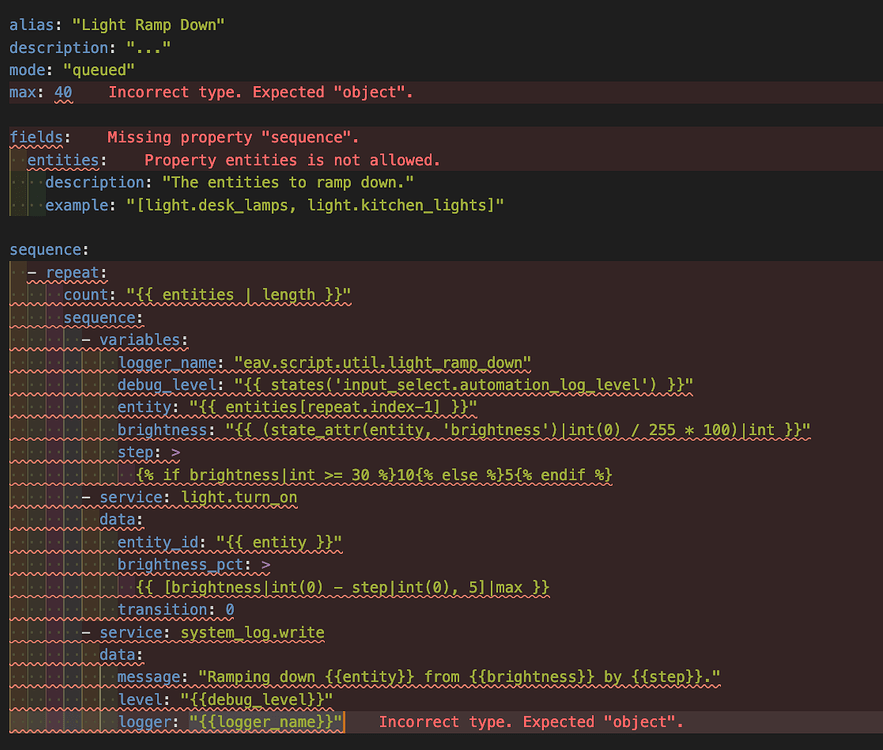Click the "Ramping down {{entity}}" message string
This screenshot has height=750, width=883.
click(x=459, y=677)
